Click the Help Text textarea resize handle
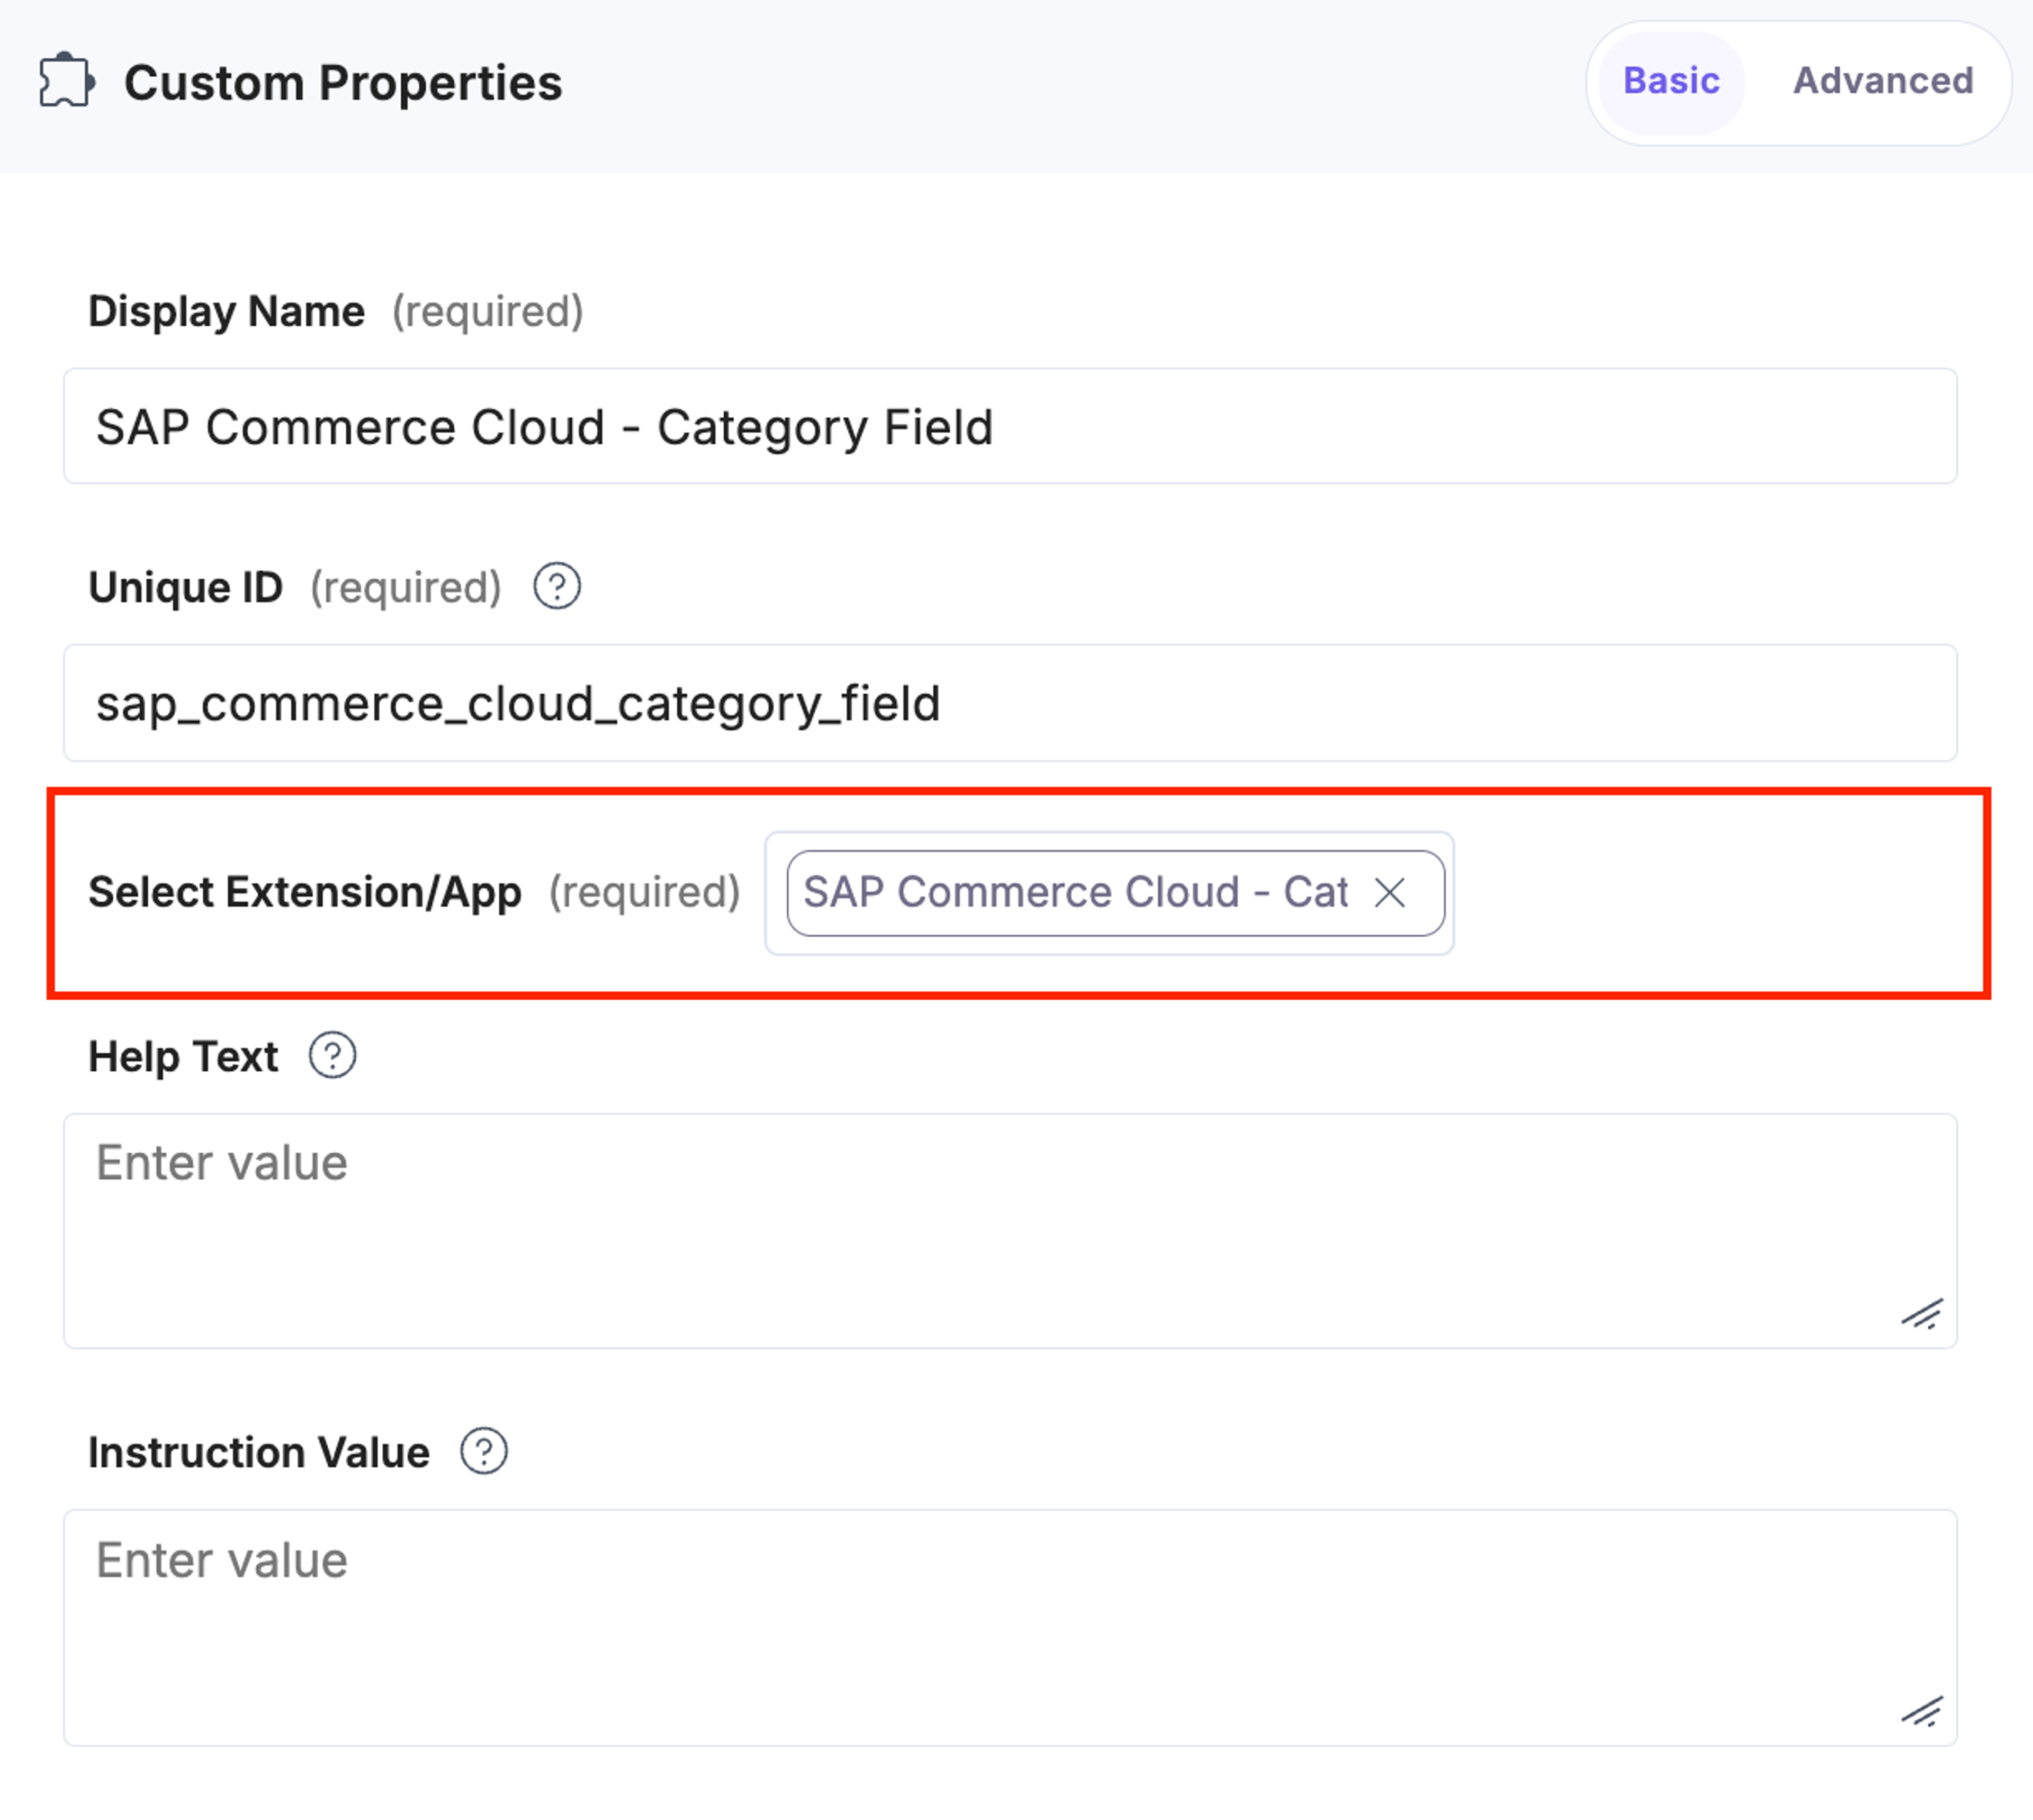 (1921, 1314)
